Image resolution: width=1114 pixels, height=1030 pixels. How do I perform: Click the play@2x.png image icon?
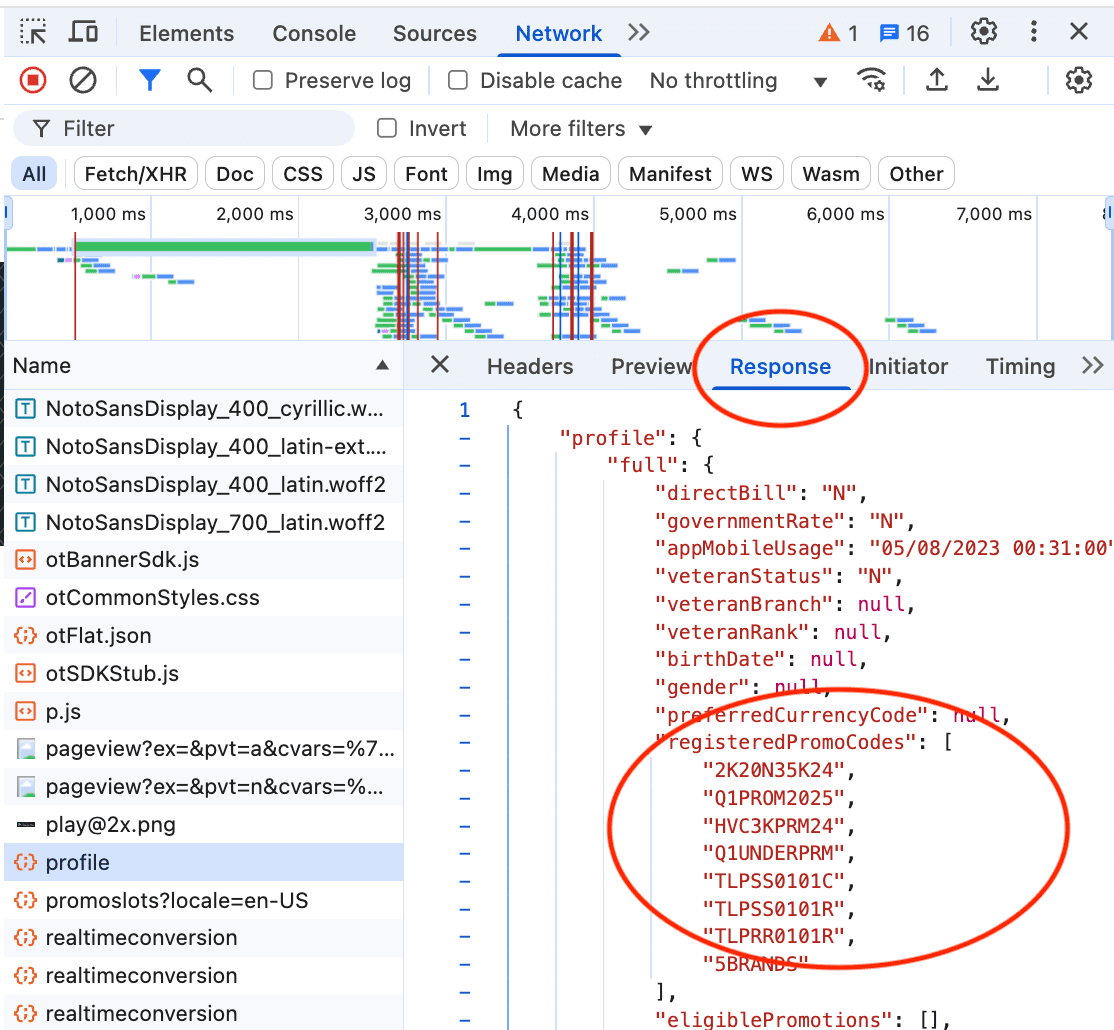coord(26,825)
